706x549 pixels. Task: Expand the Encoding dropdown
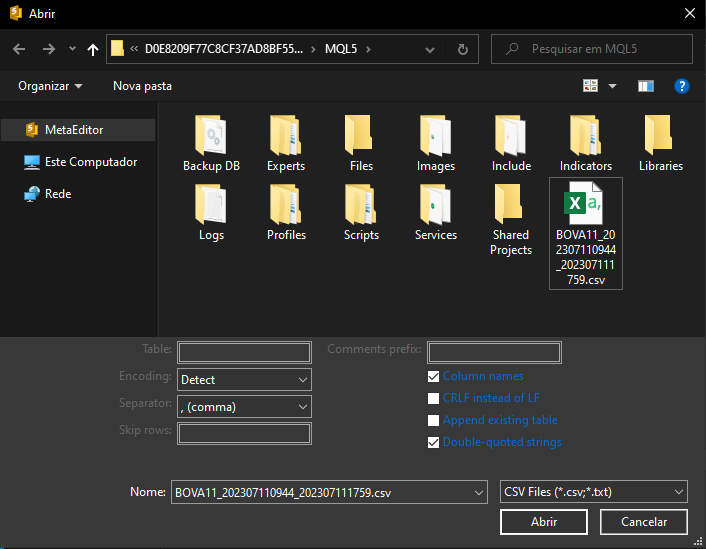pos(244,380)
